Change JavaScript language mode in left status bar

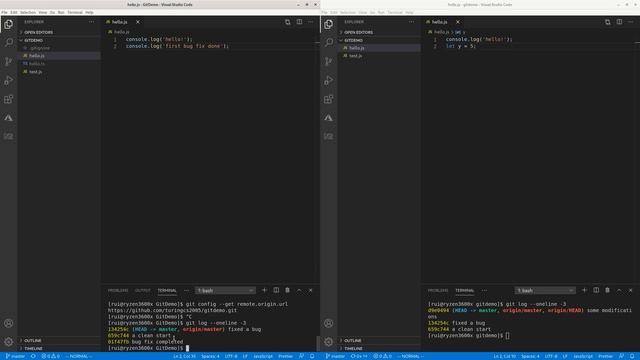[263, 356]
